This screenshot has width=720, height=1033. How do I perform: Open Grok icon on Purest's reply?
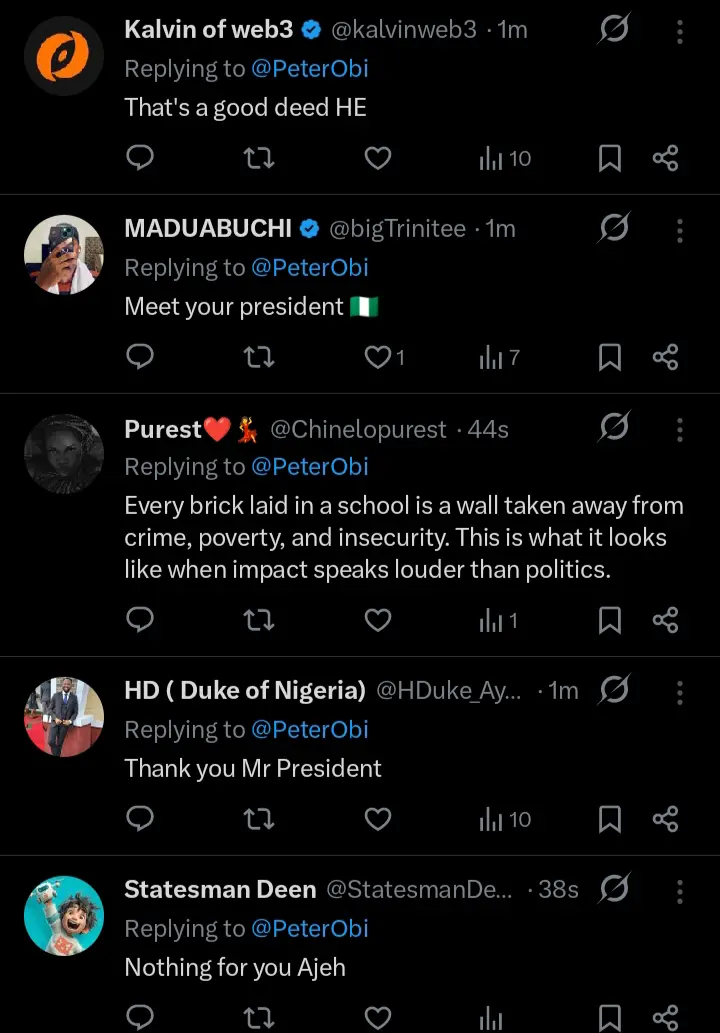[613, 429]
